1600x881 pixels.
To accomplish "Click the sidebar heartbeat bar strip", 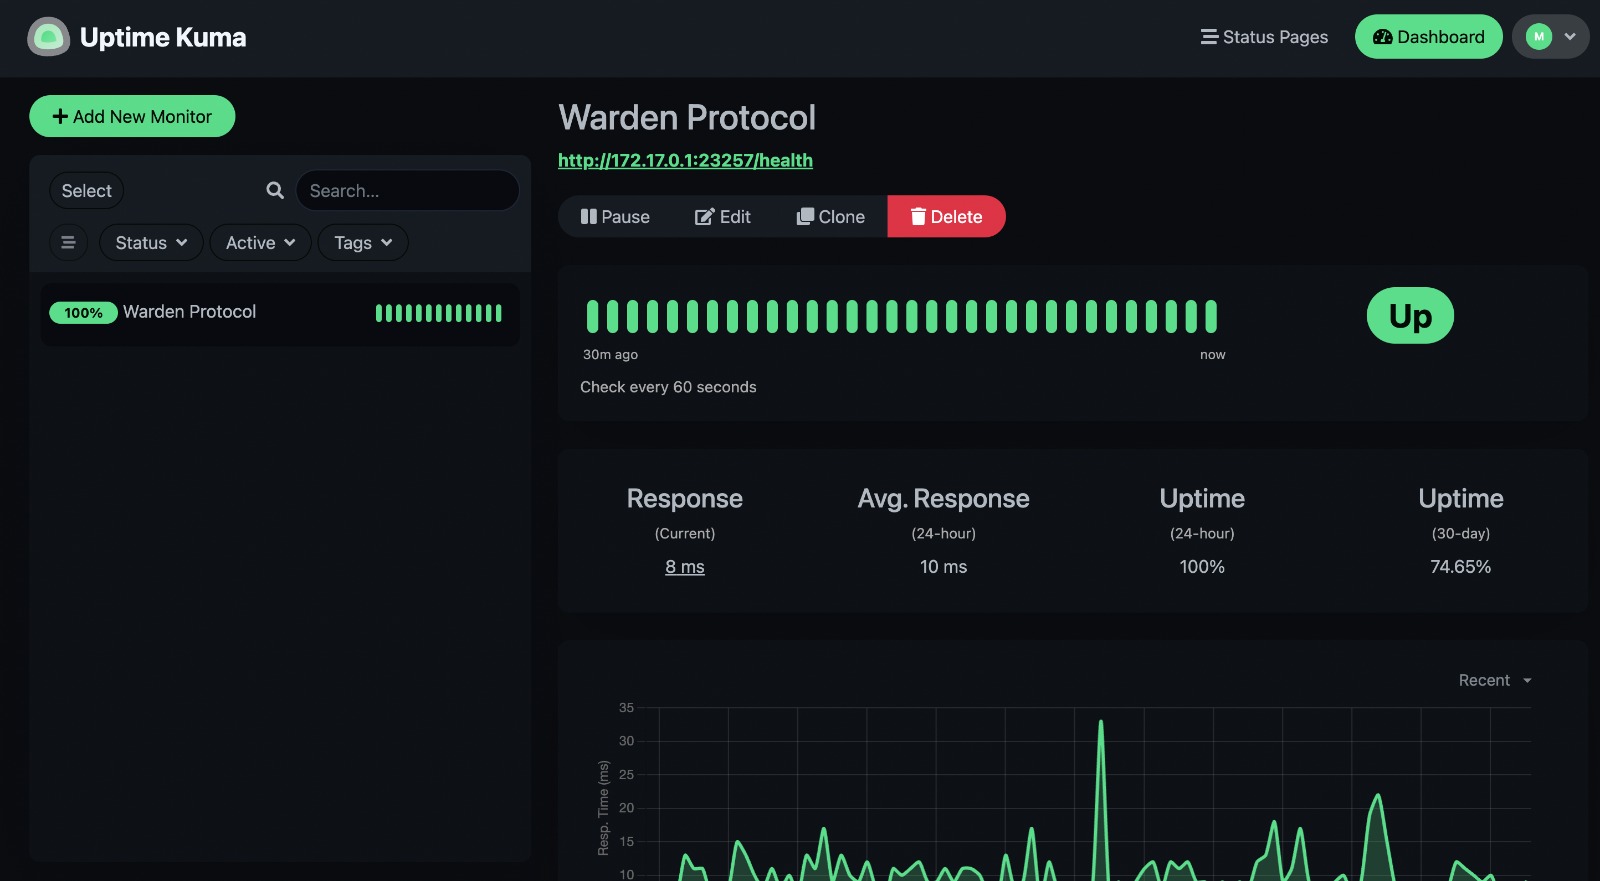I will point(439,313).
